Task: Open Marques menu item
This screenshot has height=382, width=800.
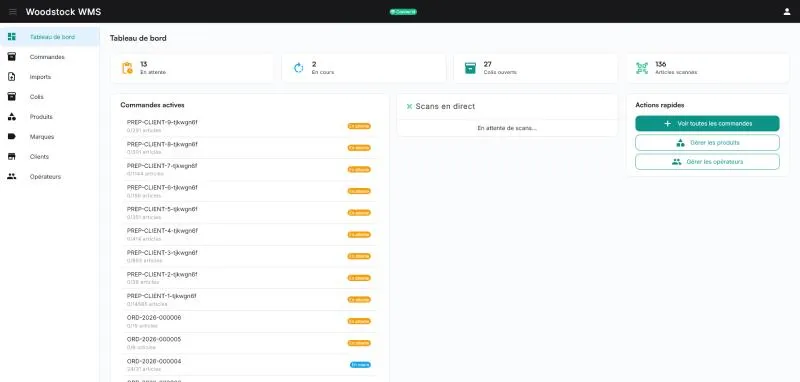Action: [49, 136]
